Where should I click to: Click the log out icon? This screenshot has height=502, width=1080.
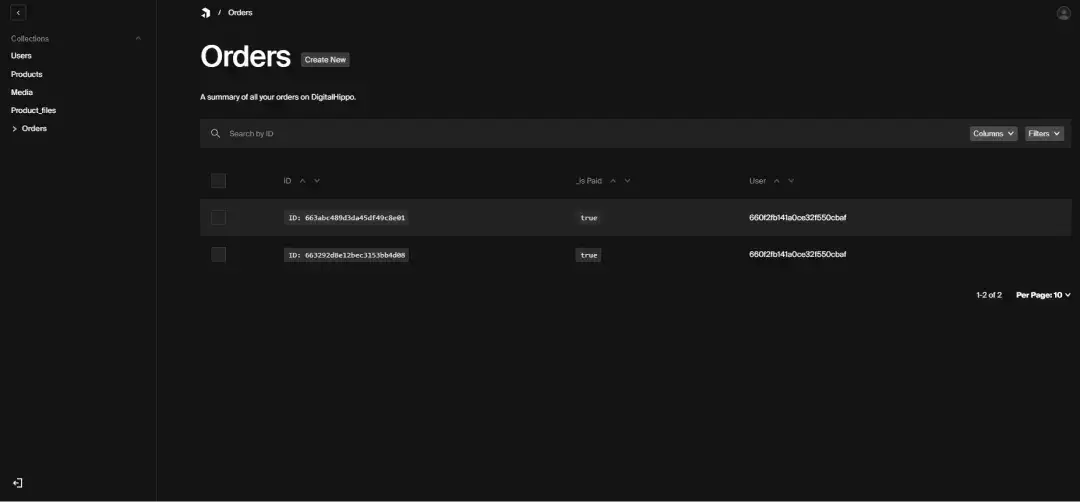pyautogui.click(x=18, y=483)
